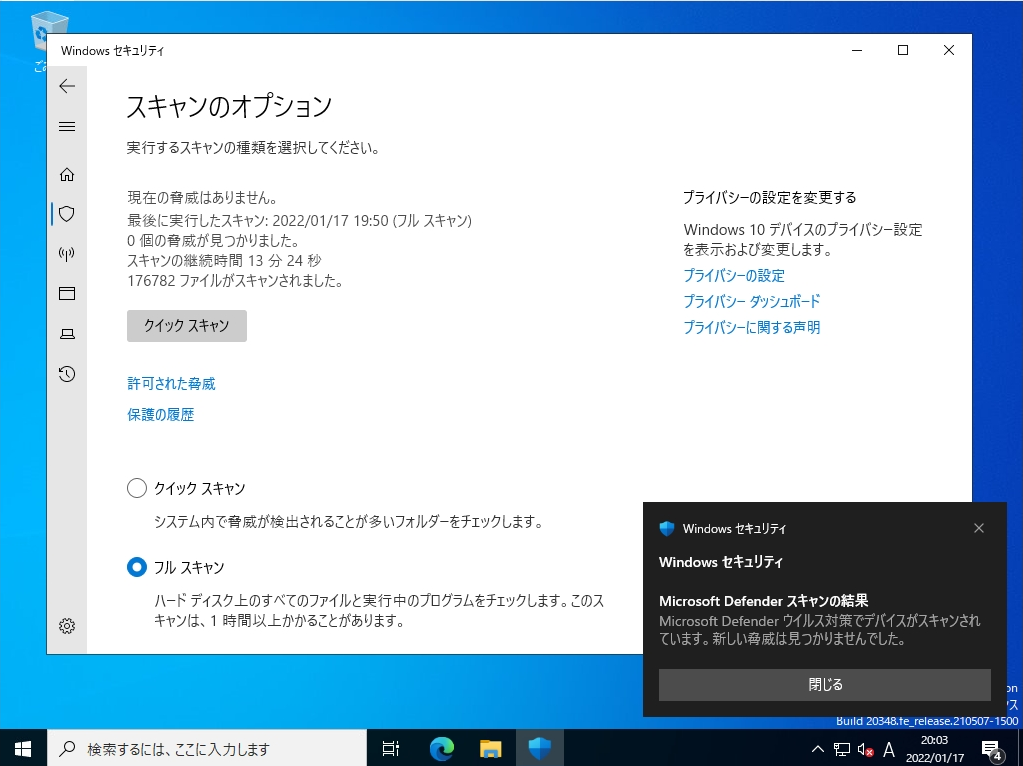Image resolution: width=1023 pixels, height=766 pixels.
Task: Click Windows Security shield taskbar icon
Action: (540, 749)
